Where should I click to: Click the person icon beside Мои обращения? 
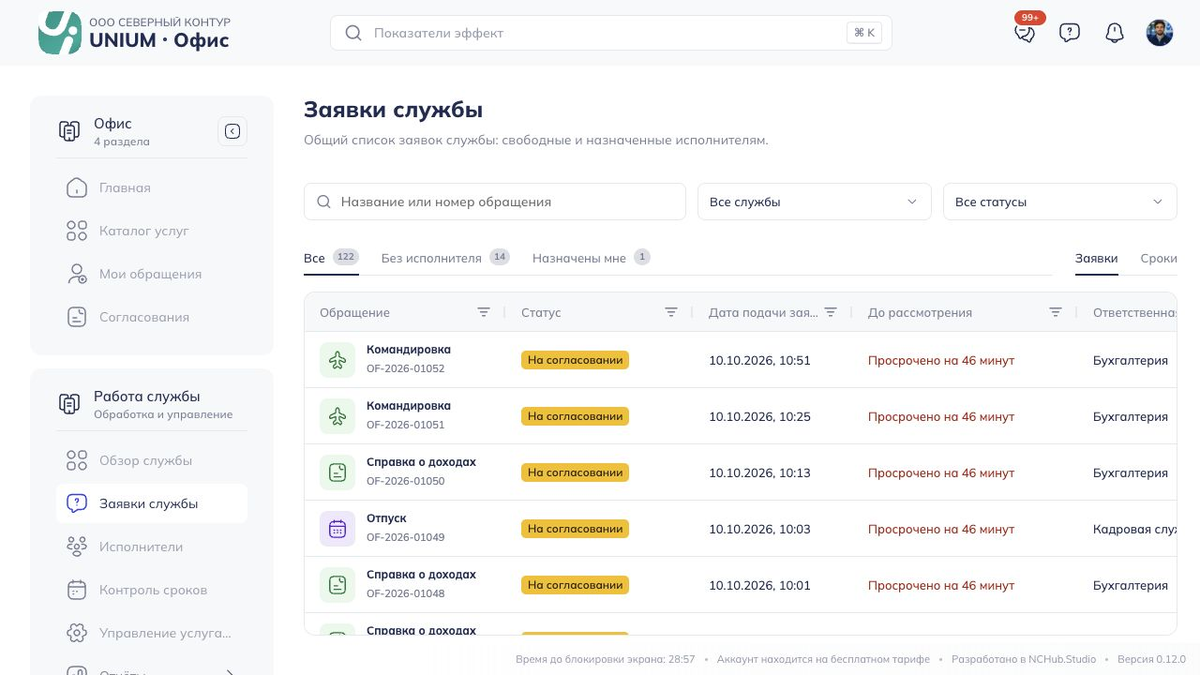tap(77, 274)
